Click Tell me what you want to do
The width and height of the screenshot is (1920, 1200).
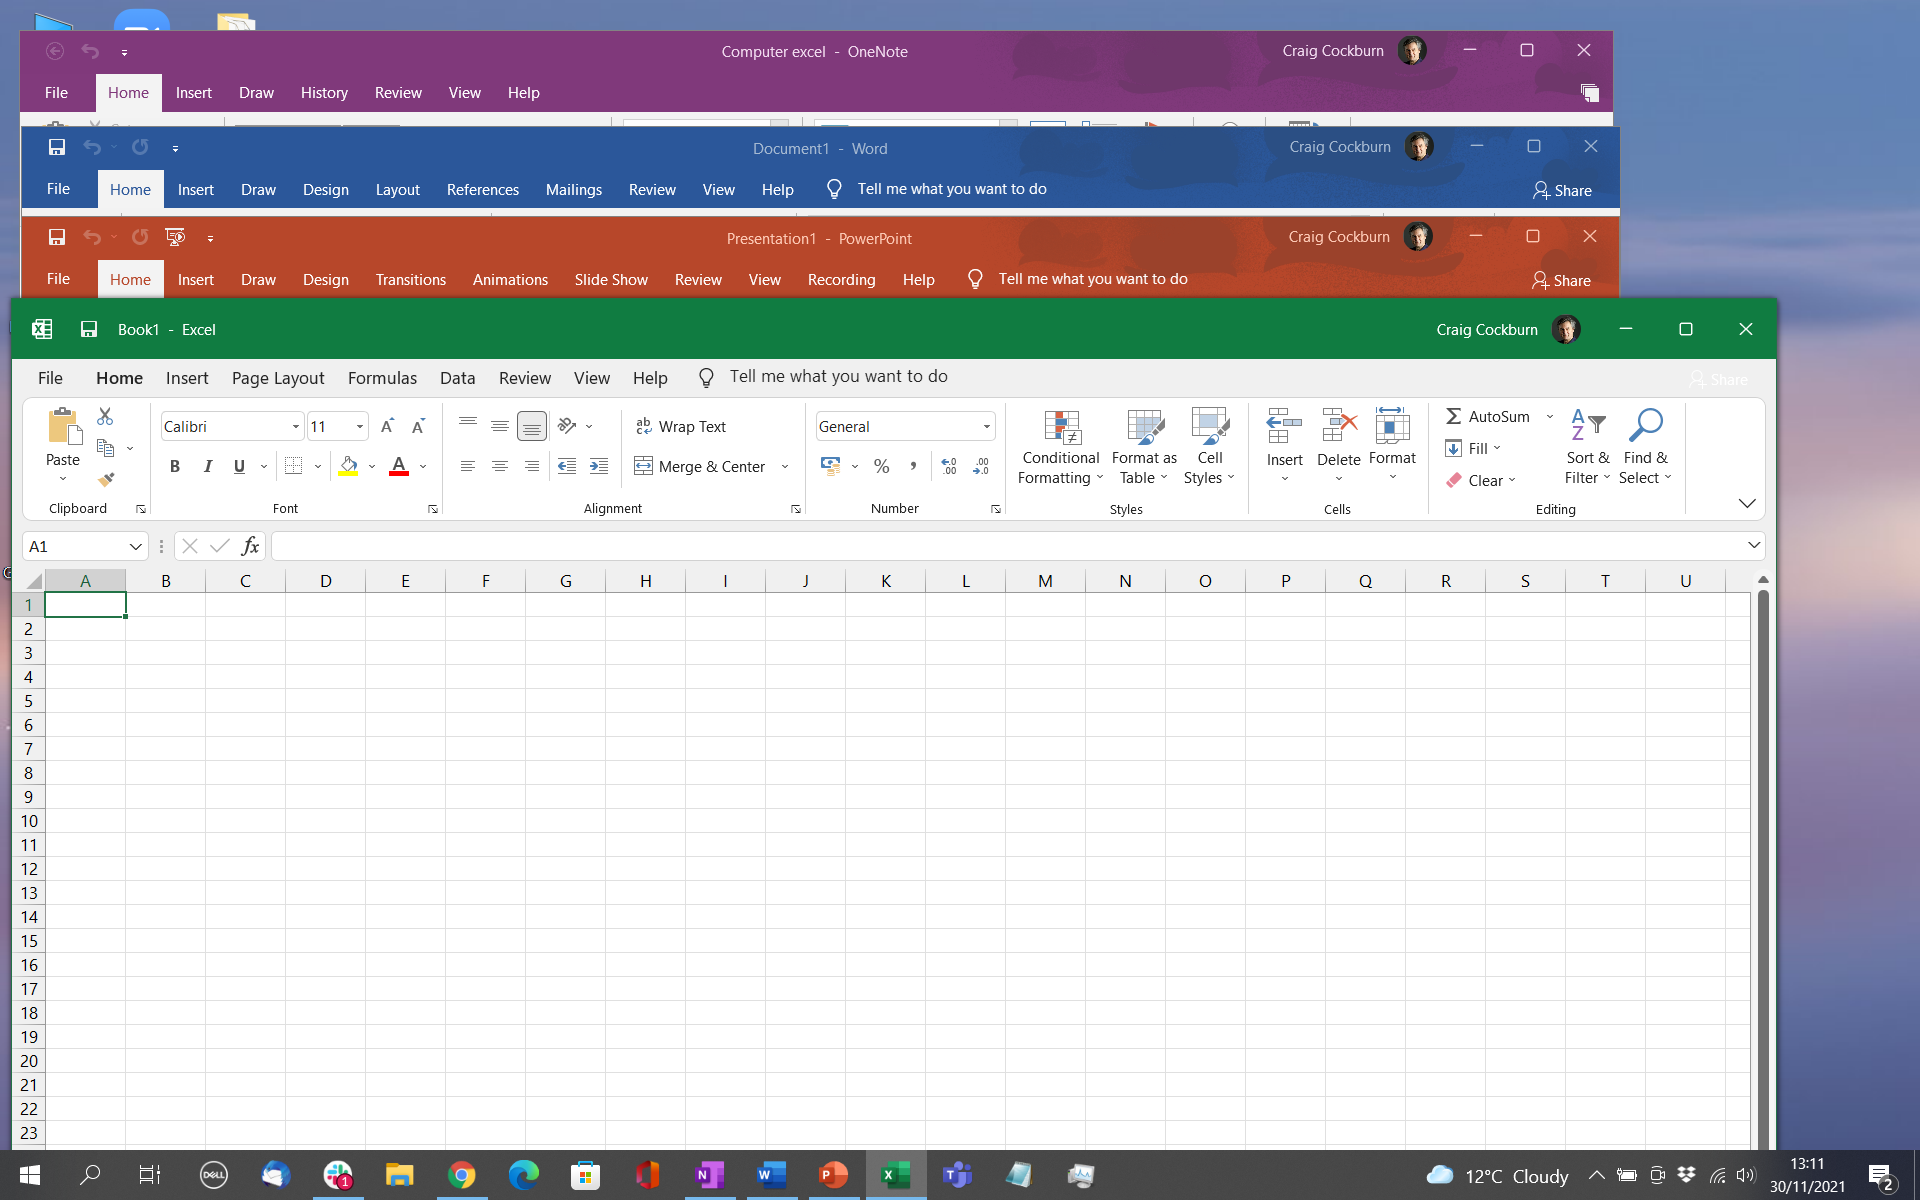[838, 377]
